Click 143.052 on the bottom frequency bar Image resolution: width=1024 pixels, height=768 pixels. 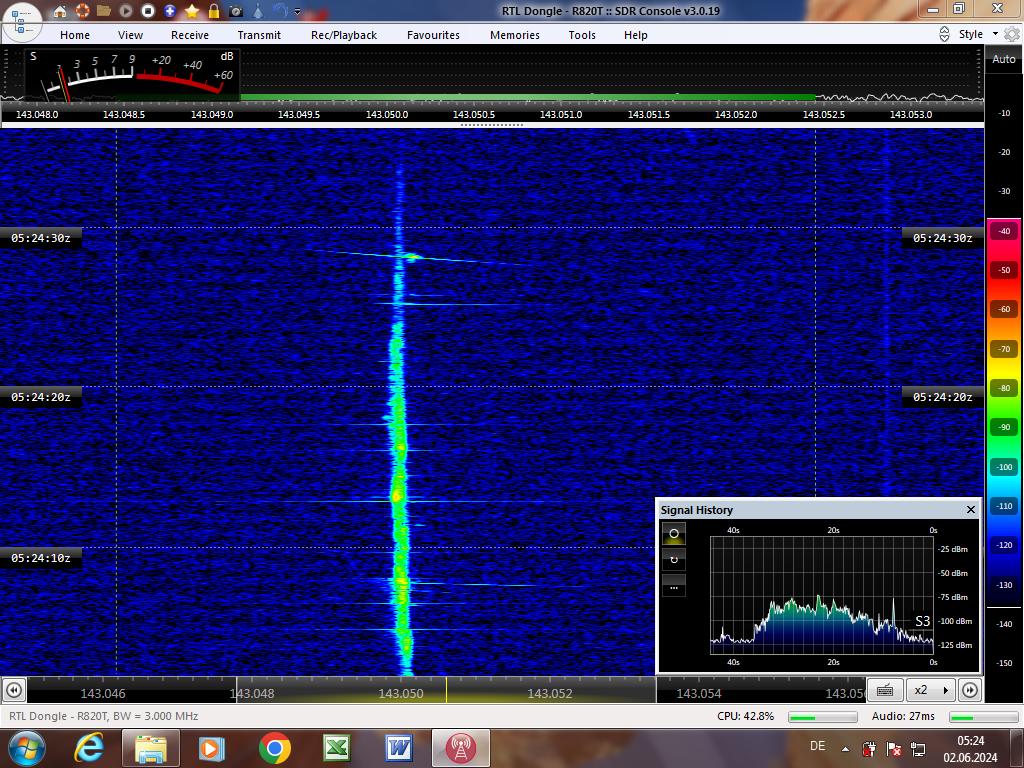click(x=550, y=694)
